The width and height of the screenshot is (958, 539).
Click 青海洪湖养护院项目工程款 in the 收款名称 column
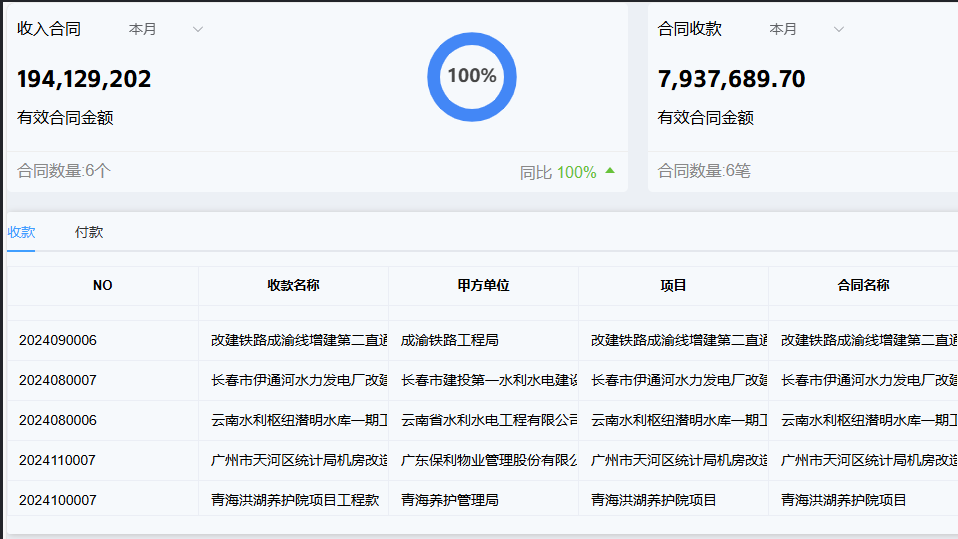[x=295, y=500]
